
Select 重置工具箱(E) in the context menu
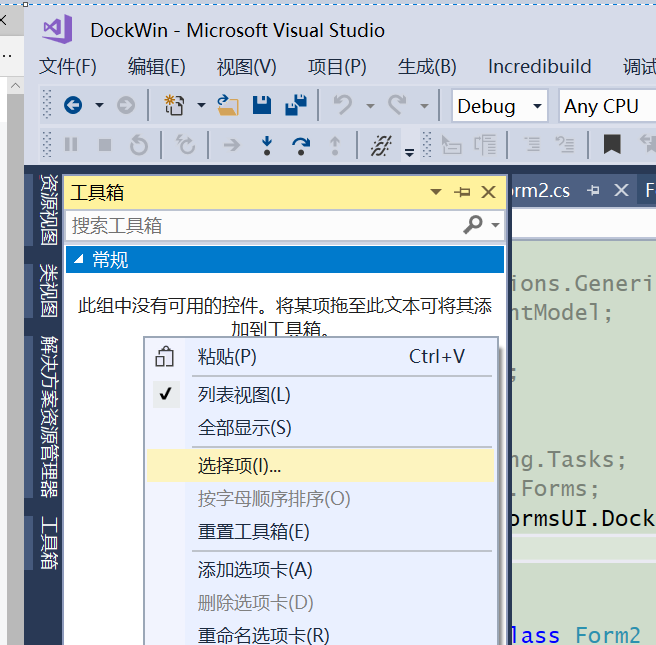[320, 532]
